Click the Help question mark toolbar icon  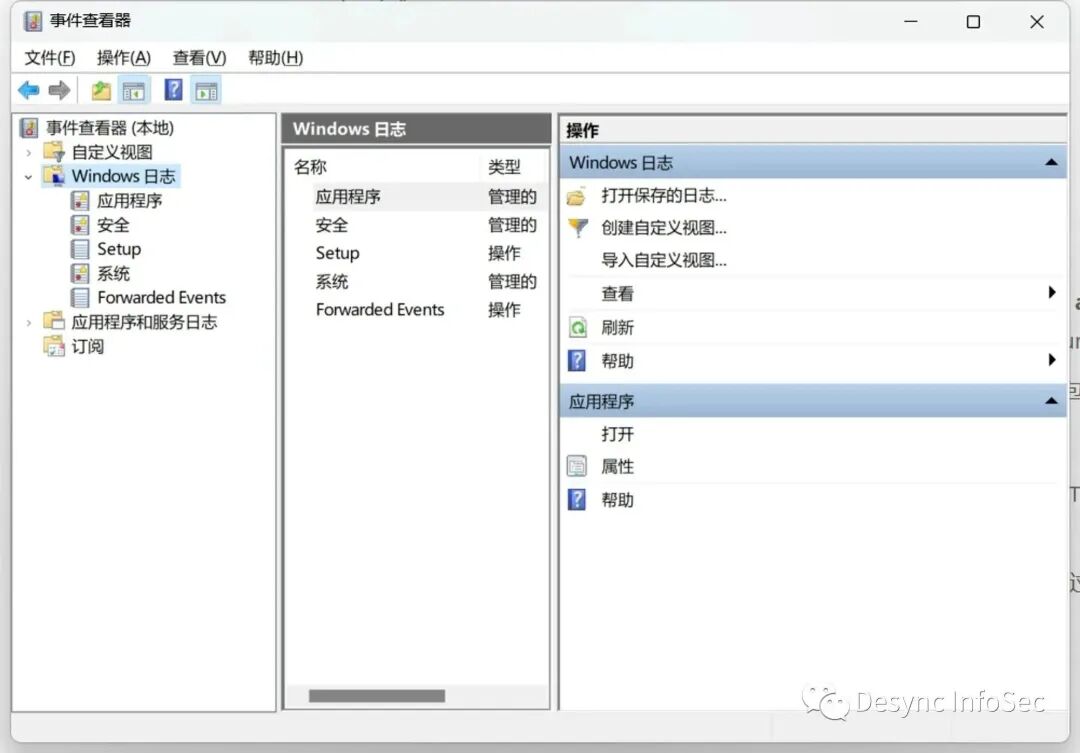tap(174, 90)
